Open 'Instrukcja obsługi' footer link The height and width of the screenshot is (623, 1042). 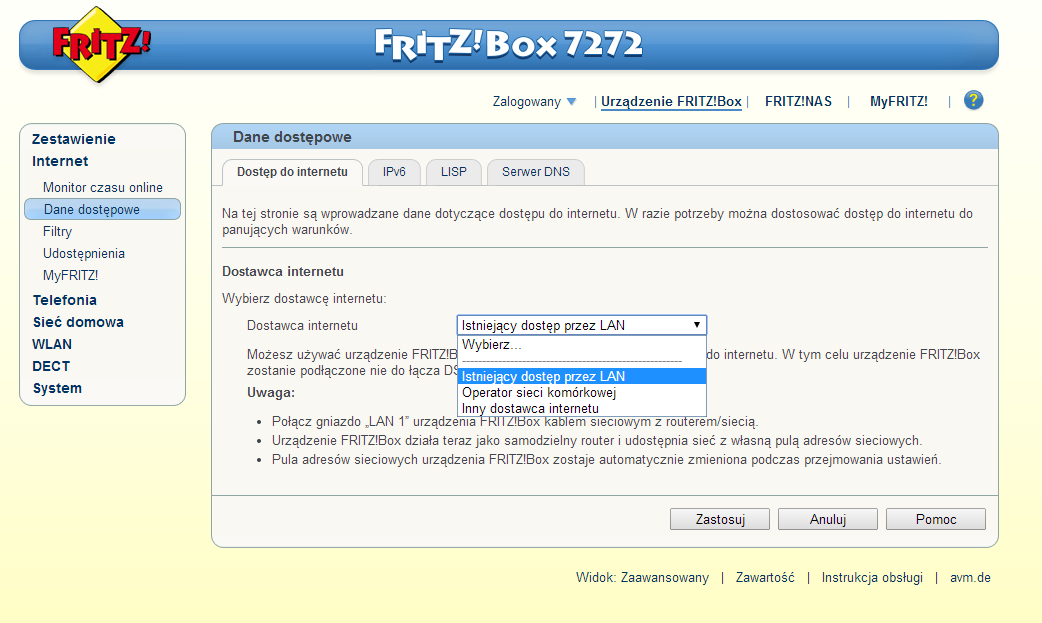(x=872, y=578)
